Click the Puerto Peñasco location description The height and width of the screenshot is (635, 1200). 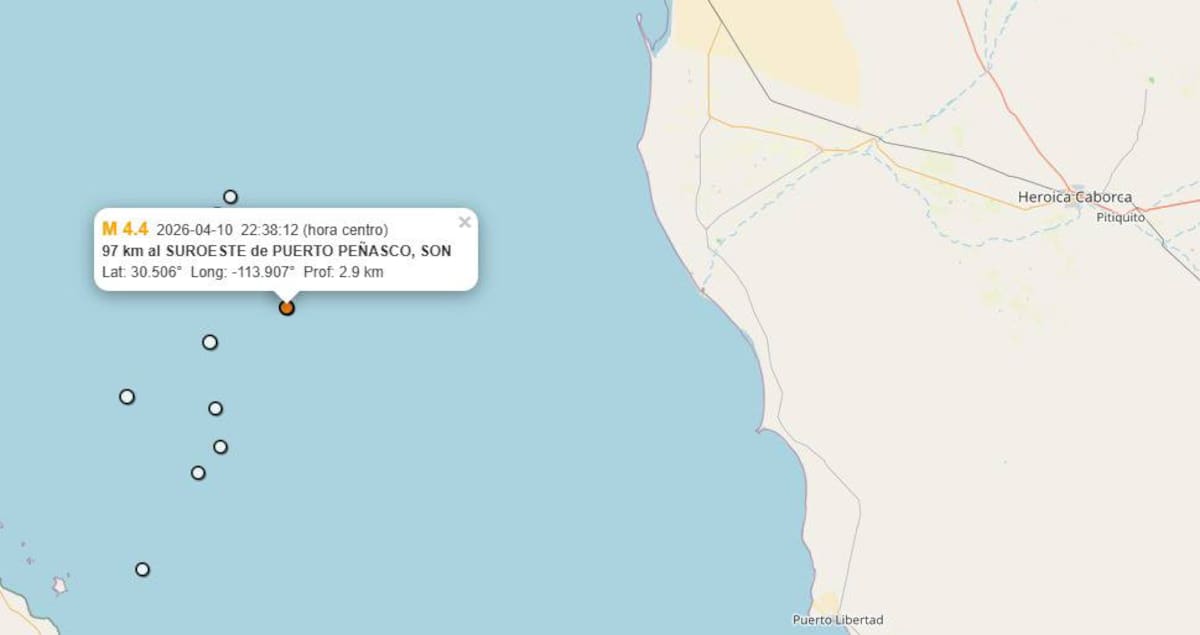click(276, 251)
